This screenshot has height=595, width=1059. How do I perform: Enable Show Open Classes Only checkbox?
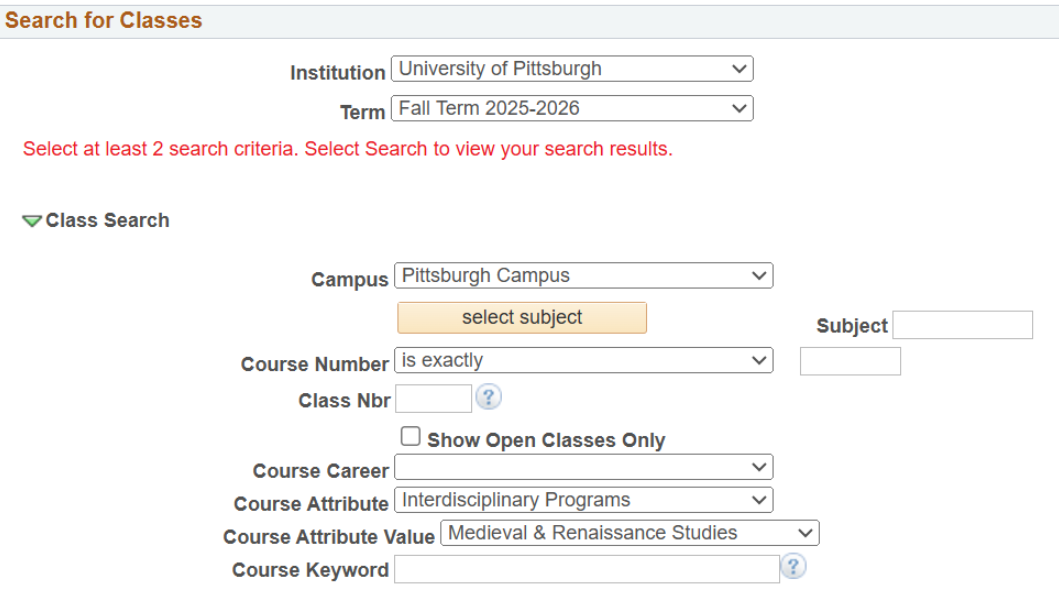(x=410, y=437)
